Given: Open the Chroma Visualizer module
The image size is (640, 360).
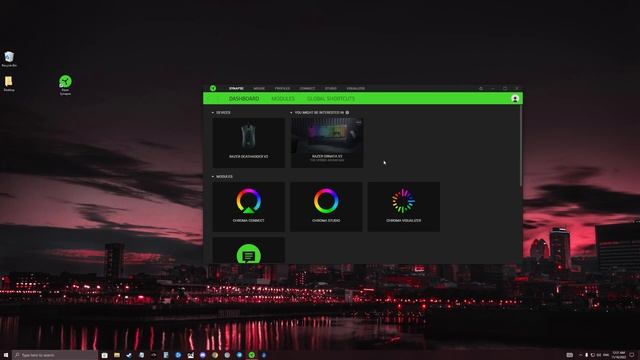Looking at the screenshot, I should point(404,207).
